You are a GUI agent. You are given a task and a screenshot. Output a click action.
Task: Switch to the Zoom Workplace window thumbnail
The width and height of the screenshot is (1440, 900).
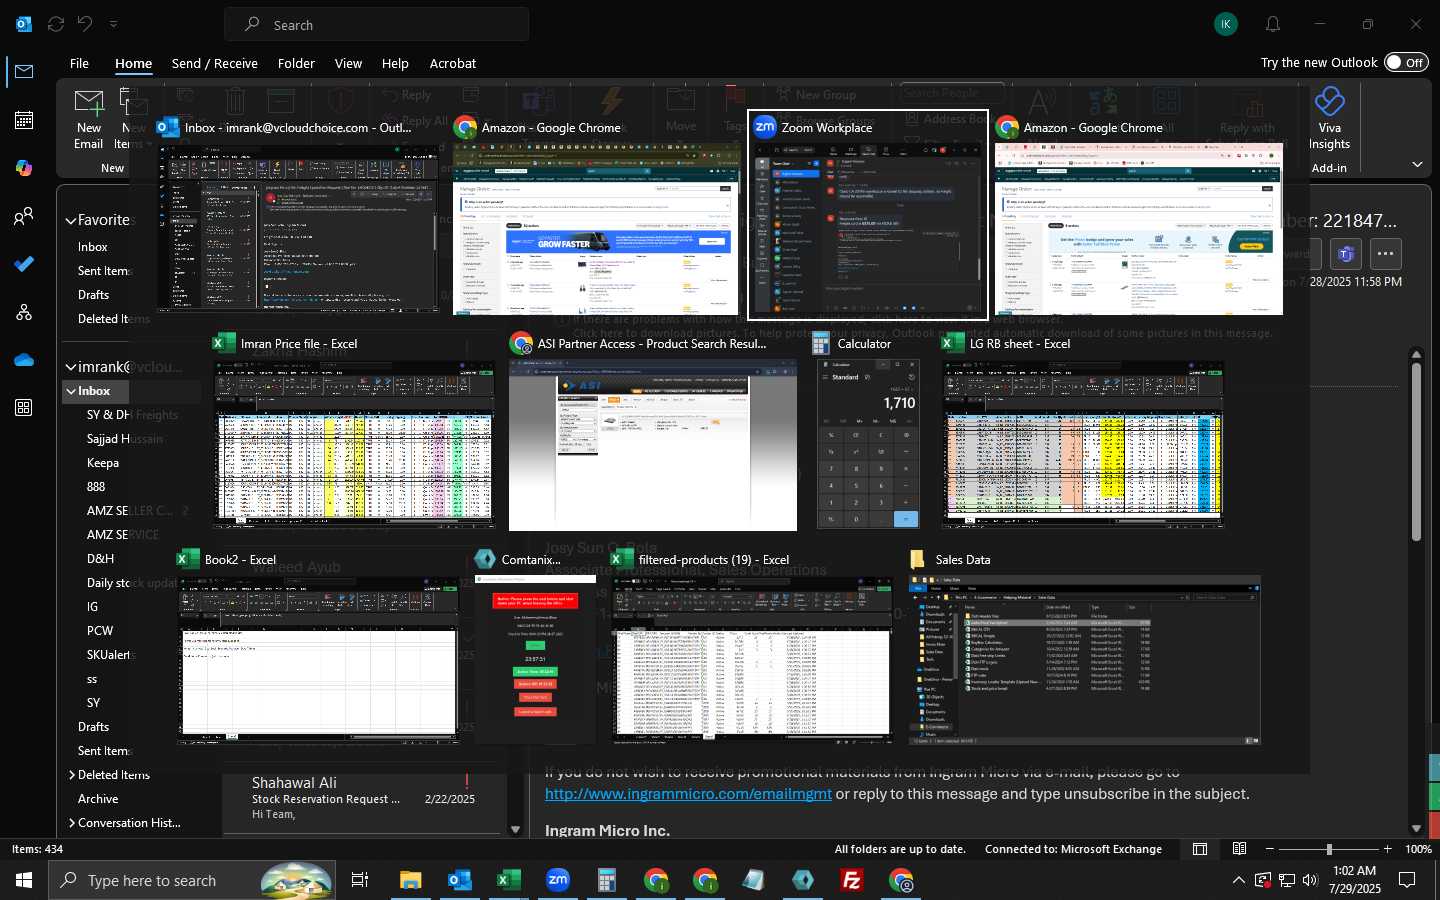(x=868, y=215)
